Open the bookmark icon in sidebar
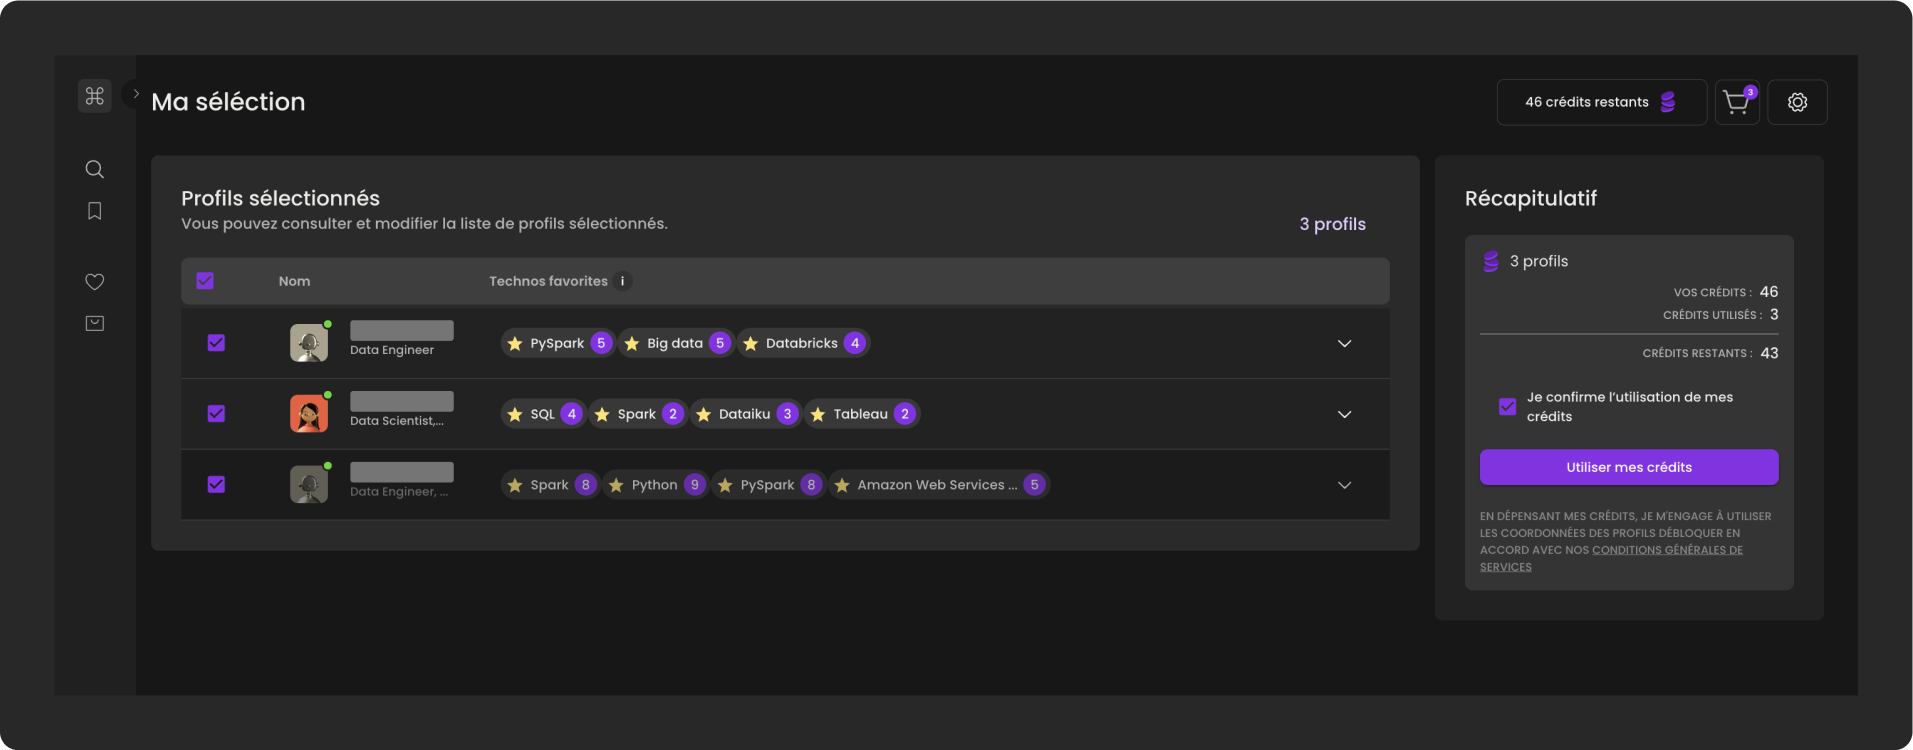The width and height of the screenshot is (1913, 750). [x=95, y=211]
